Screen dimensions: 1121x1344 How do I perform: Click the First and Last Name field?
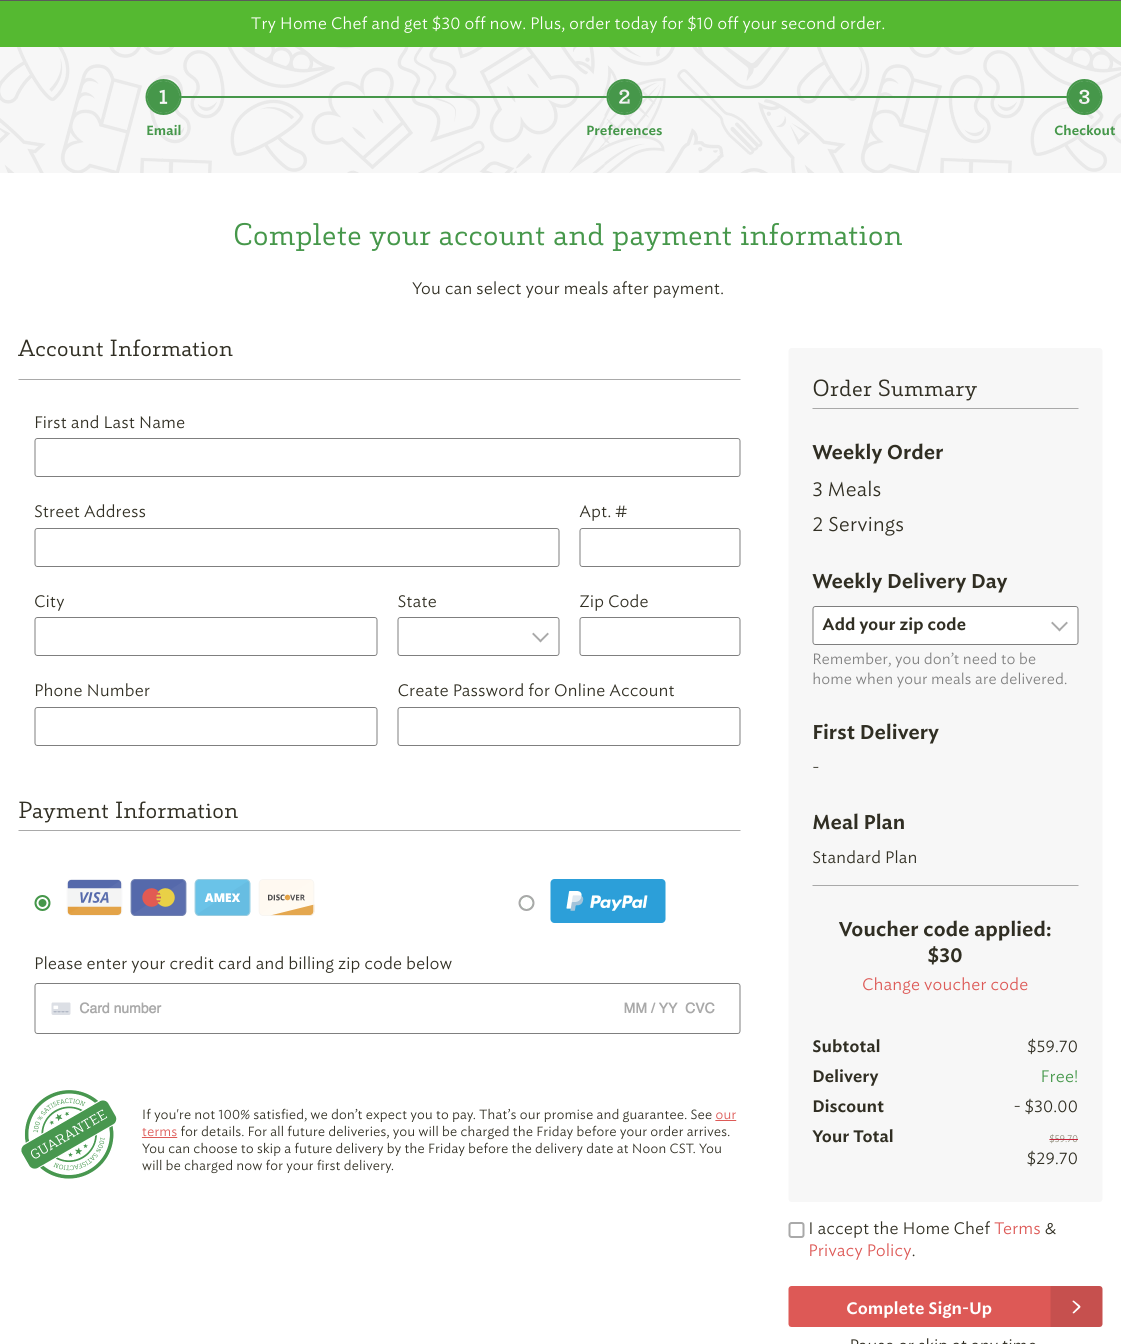(387, 457)
